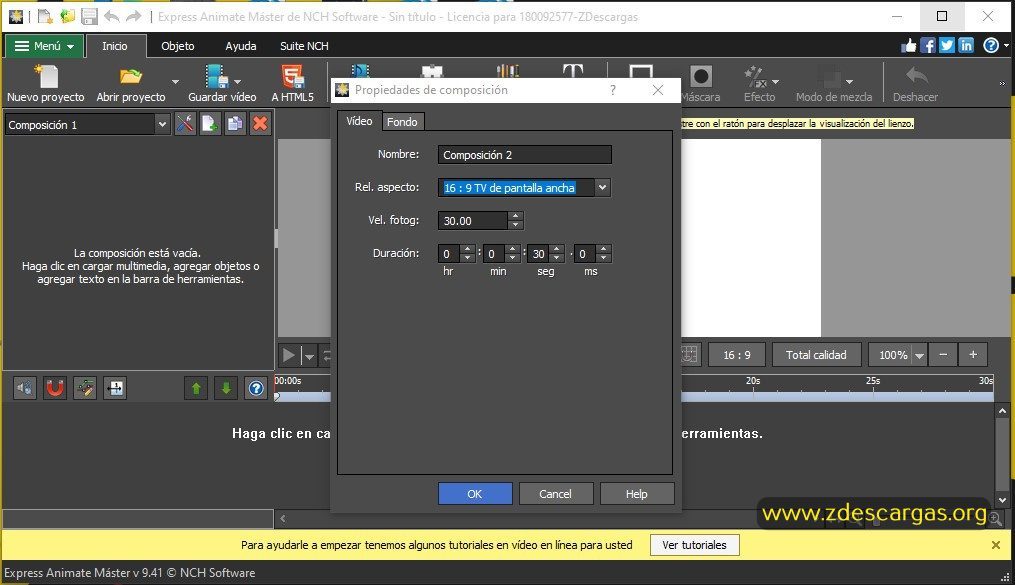Image resolution: width=1015 pixels, height=585 pixels.
Task: Share via the Twitter icon
Action: point(947,45)
